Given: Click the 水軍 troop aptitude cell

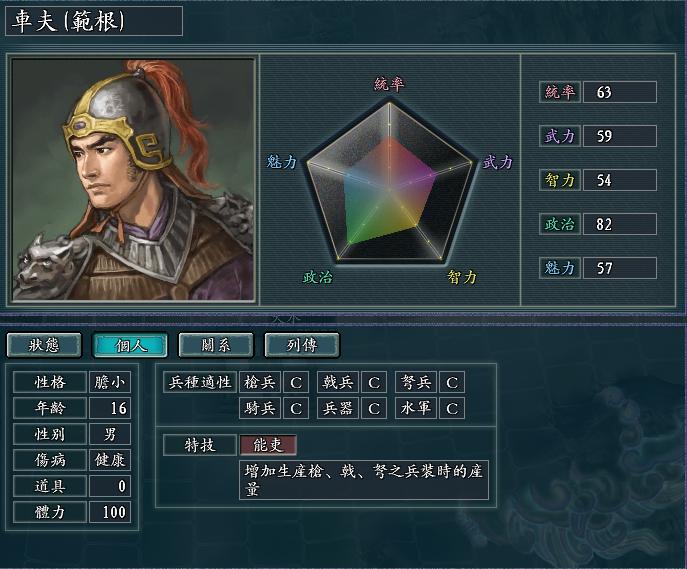Looking at the screenshot, I should click(415, 408).
